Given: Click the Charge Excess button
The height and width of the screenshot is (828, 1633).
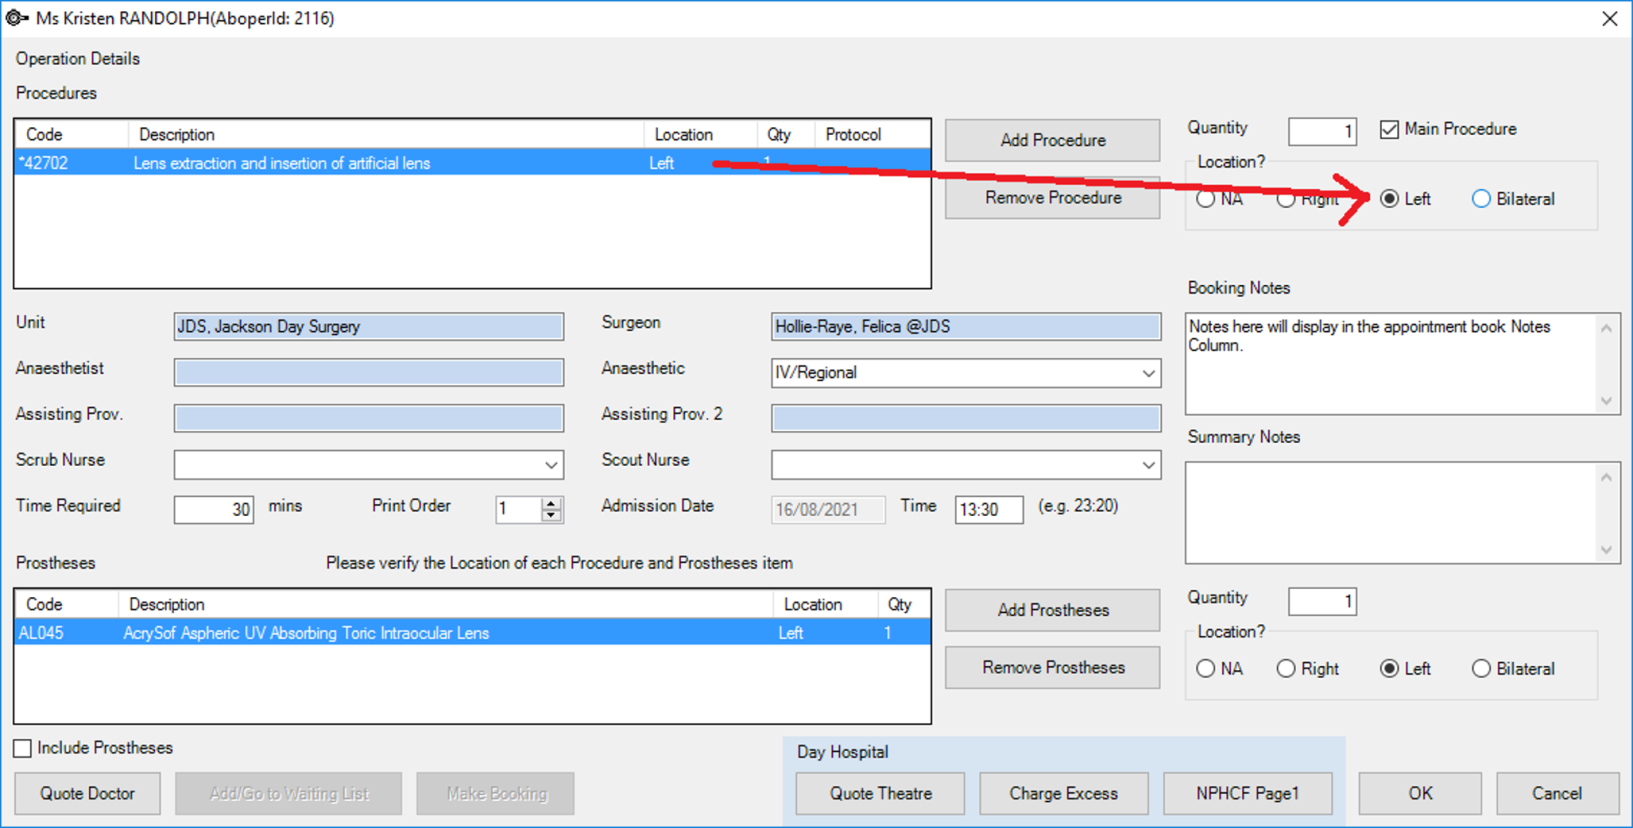Looking at the screenshot, I should [x=1064, y=794].
